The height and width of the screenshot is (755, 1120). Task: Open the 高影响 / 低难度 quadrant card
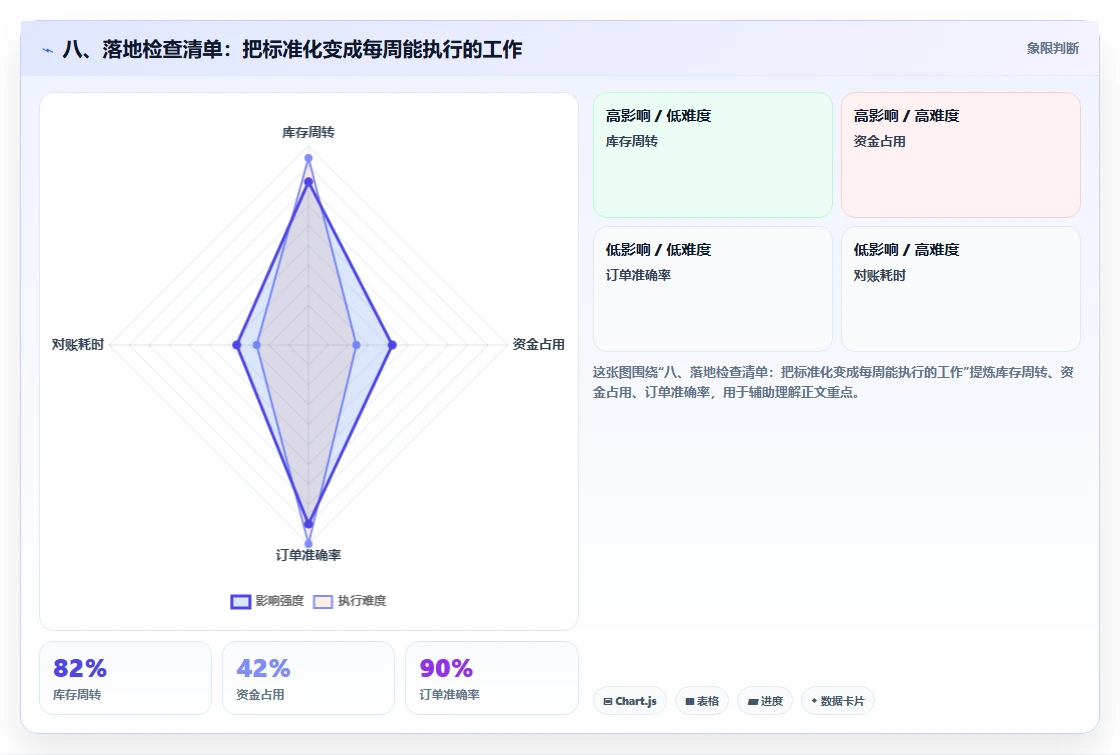713,155
